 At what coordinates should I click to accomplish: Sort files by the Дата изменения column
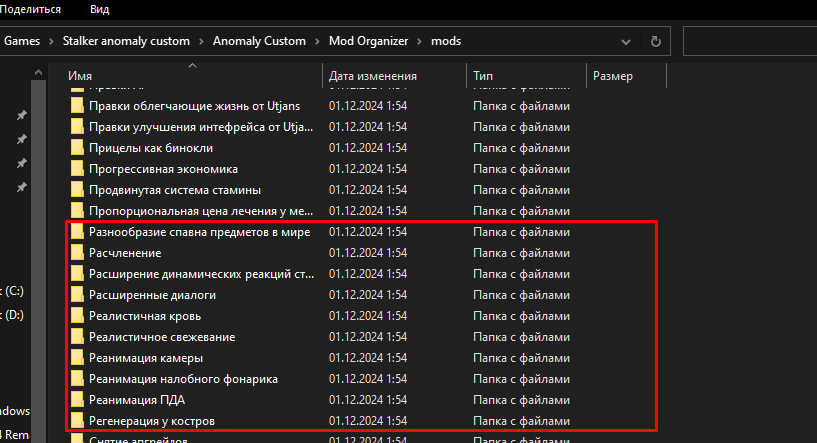[372, 76]
